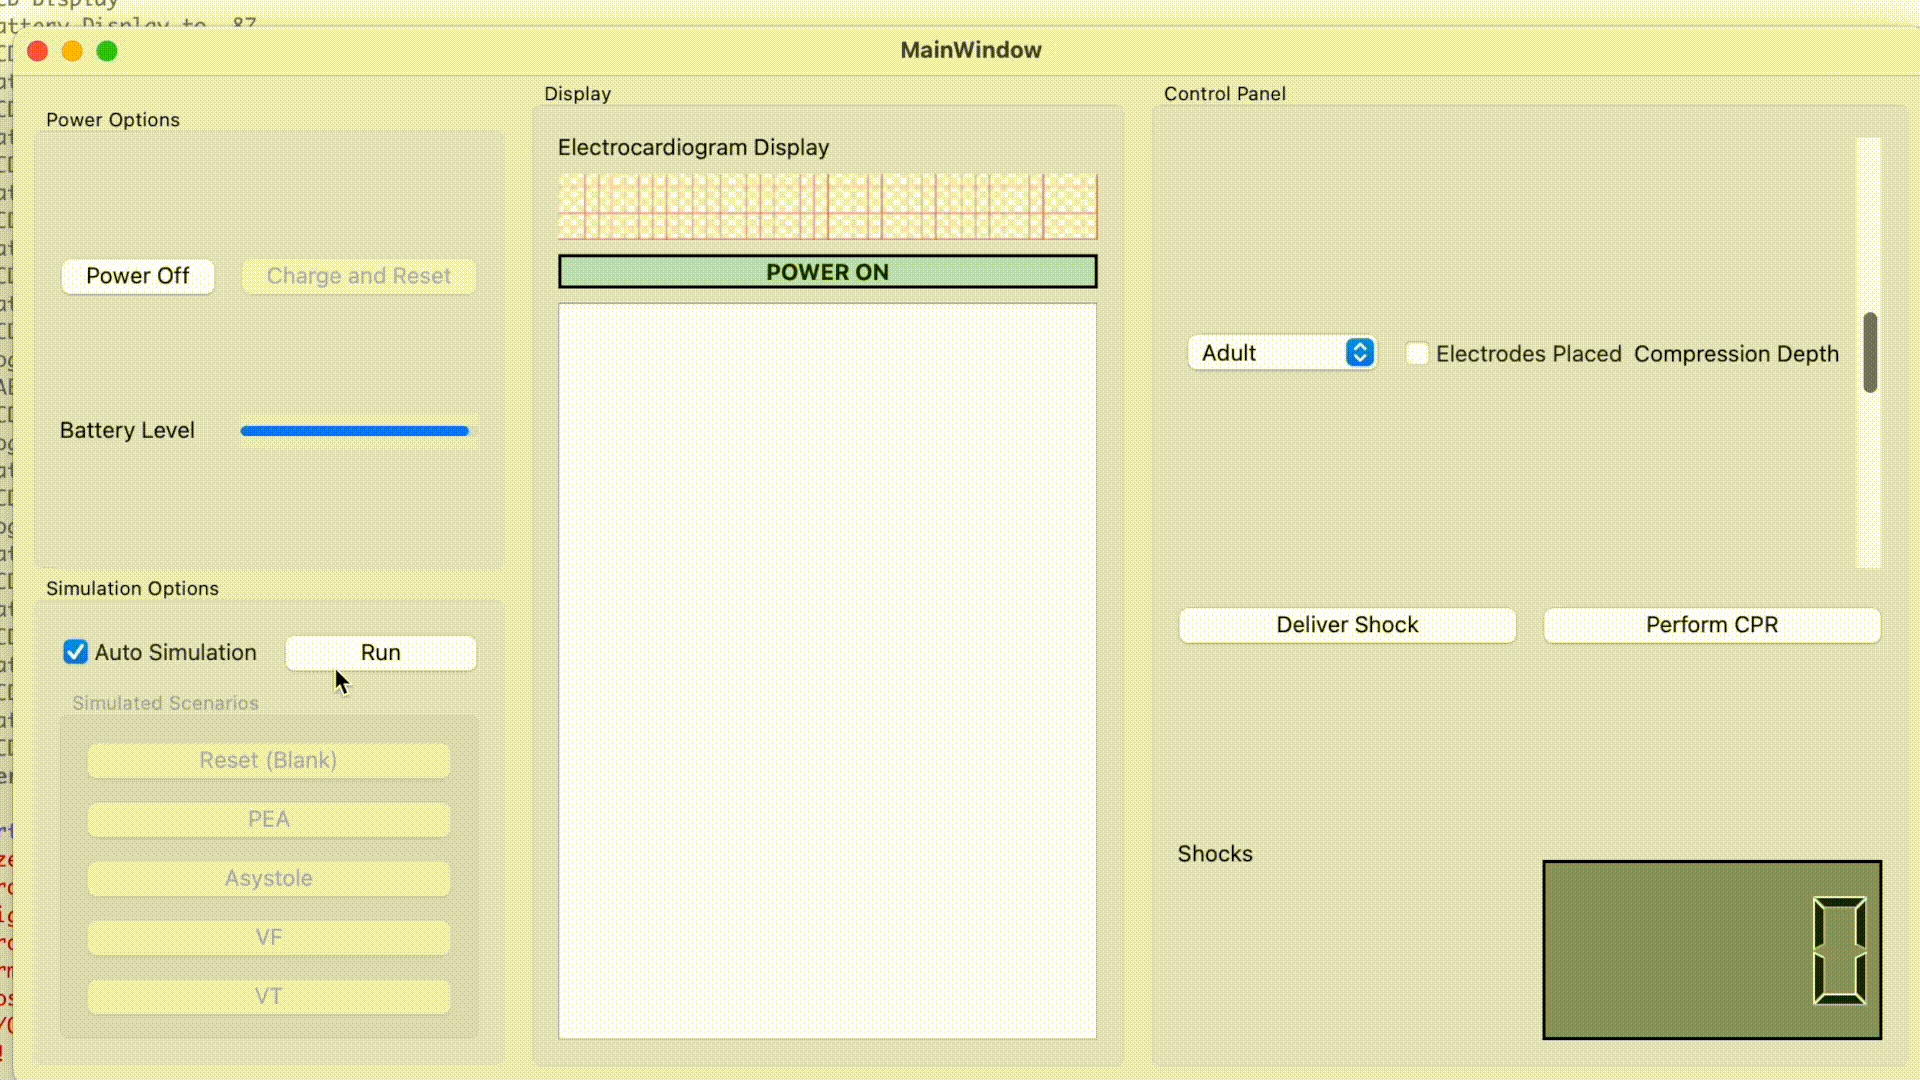
Task: Choose the PEA simulated scenario
Action: (268, 819)
